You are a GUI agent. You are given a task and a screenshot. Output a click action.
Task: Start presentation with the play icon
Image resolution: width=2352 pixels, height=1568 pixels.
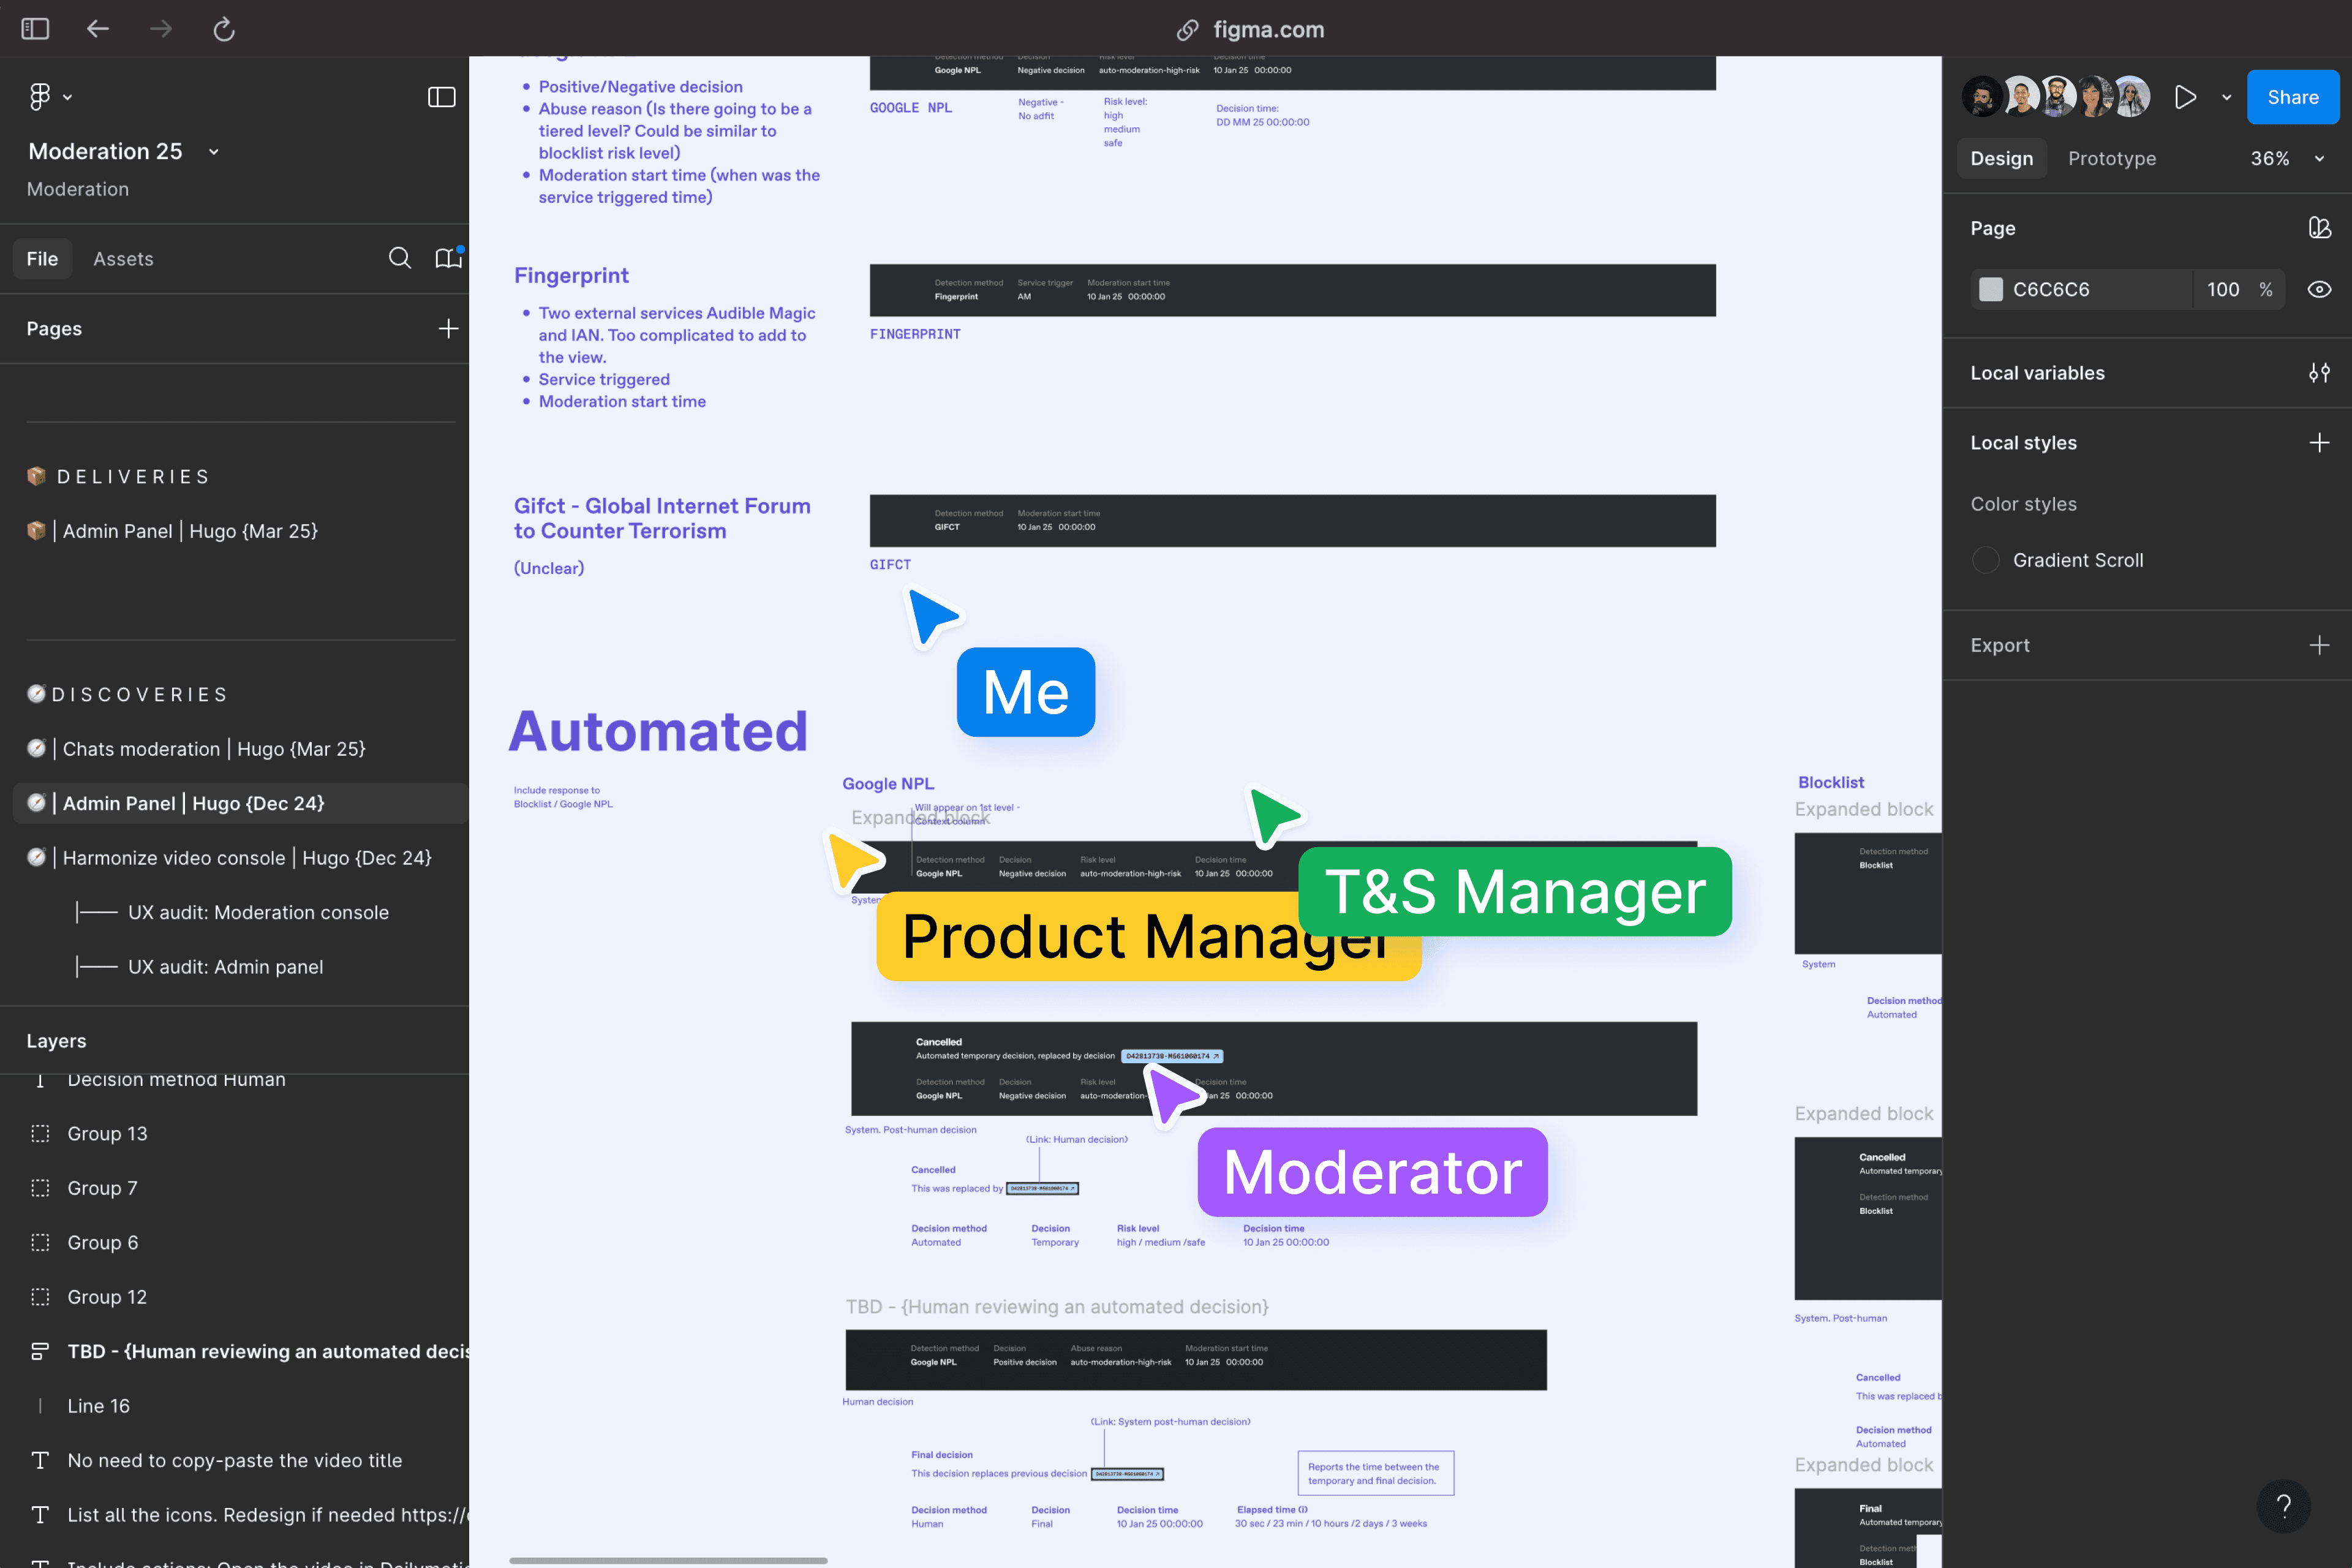coord(2185,97)
